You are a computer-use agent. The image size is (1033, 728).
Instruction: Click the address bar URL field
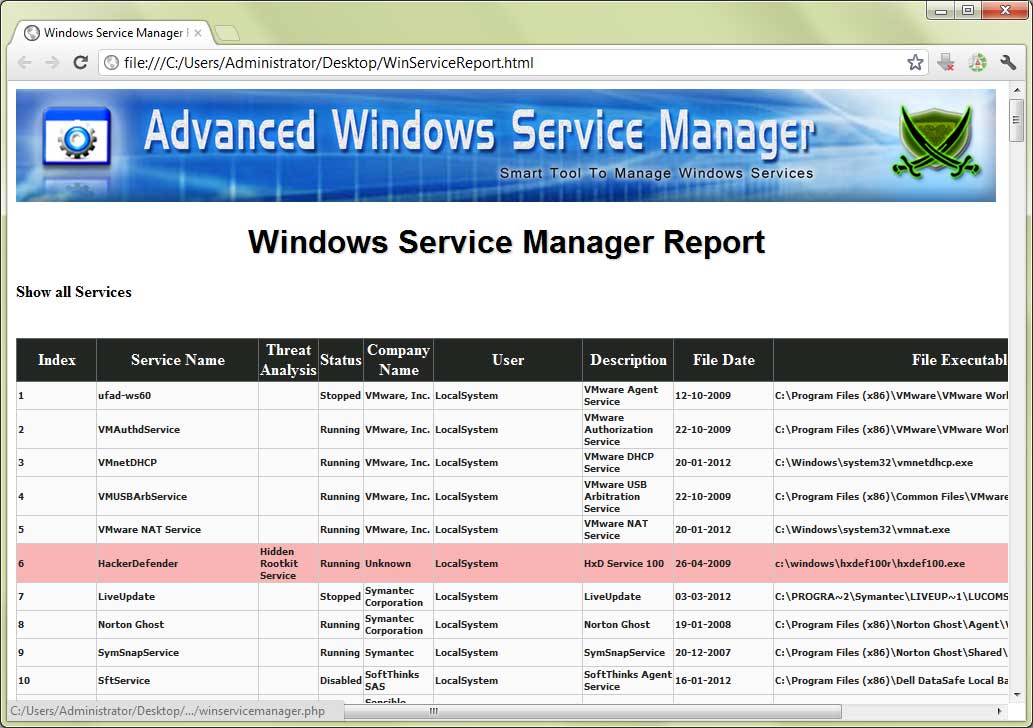tap(500, 63)
